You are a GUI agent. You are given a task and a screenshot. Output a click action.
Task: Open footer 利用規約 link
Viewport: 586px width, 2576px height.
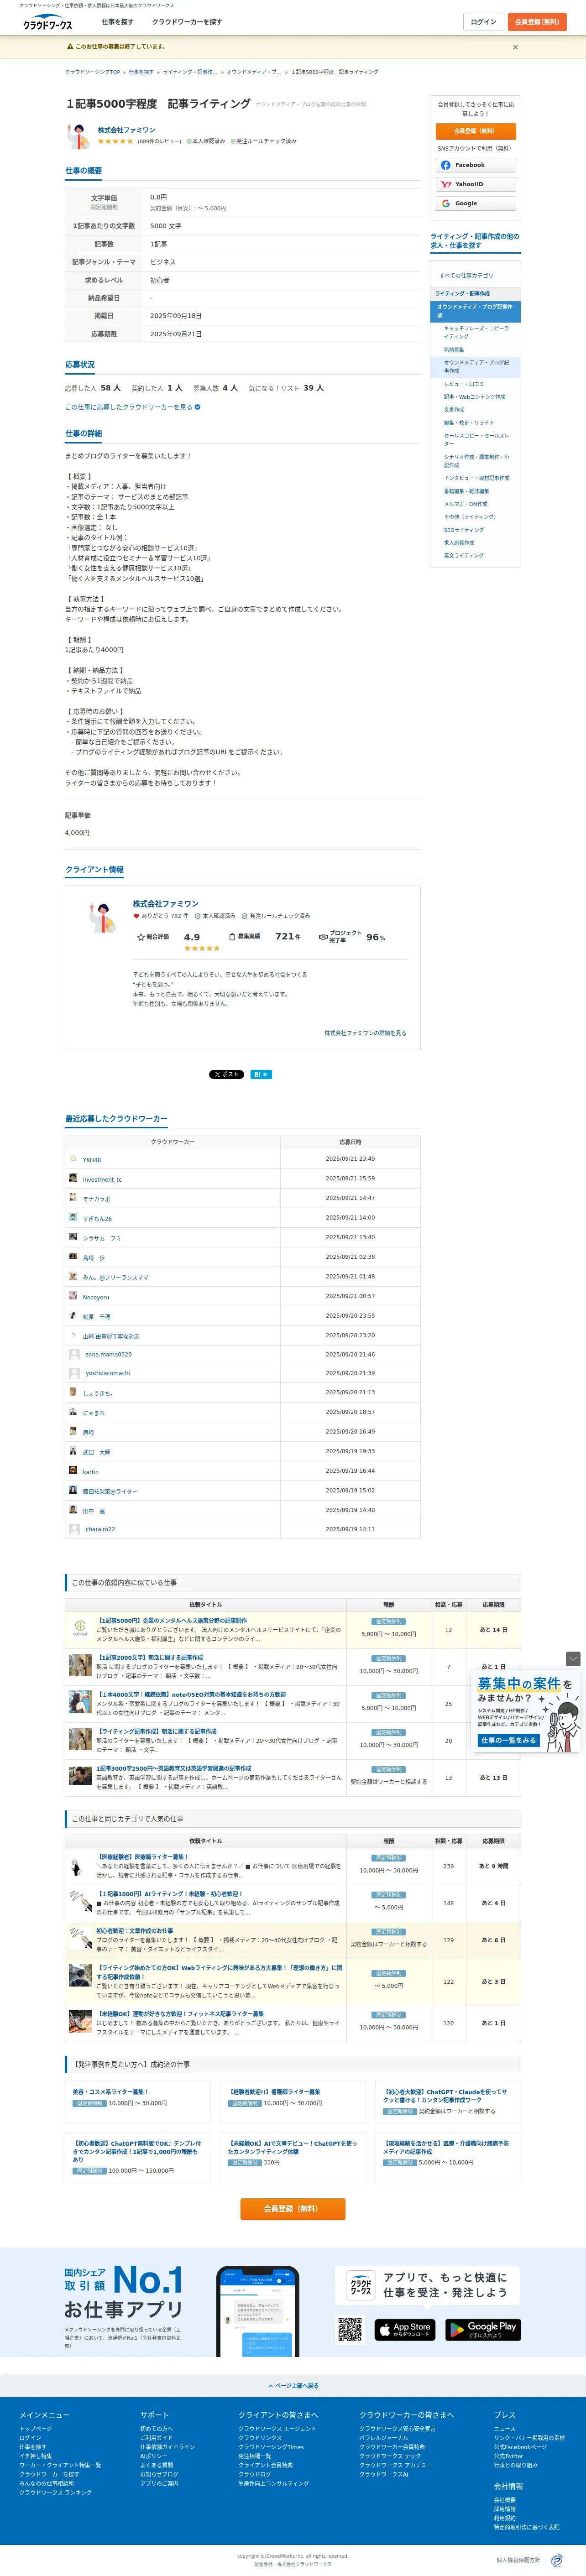(505, 2518)
